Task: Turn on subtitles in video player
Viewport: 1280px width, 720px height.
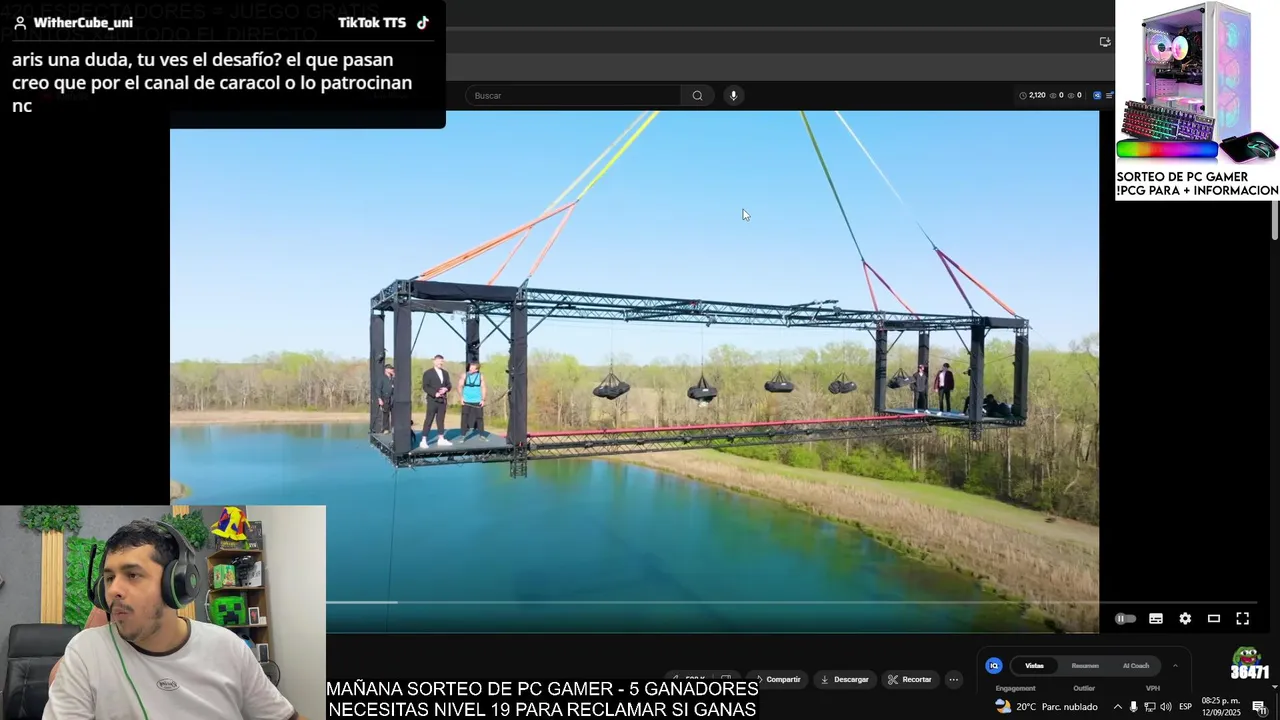Action: [1156, 619]
